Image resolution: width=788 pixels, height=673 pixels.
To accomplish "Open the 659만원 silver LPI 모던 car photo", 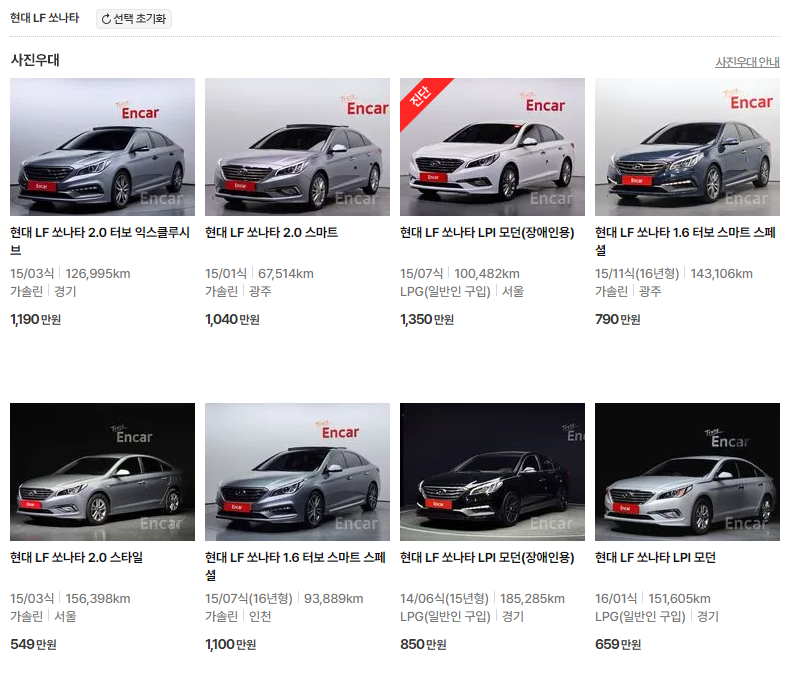I will [687, 472].
